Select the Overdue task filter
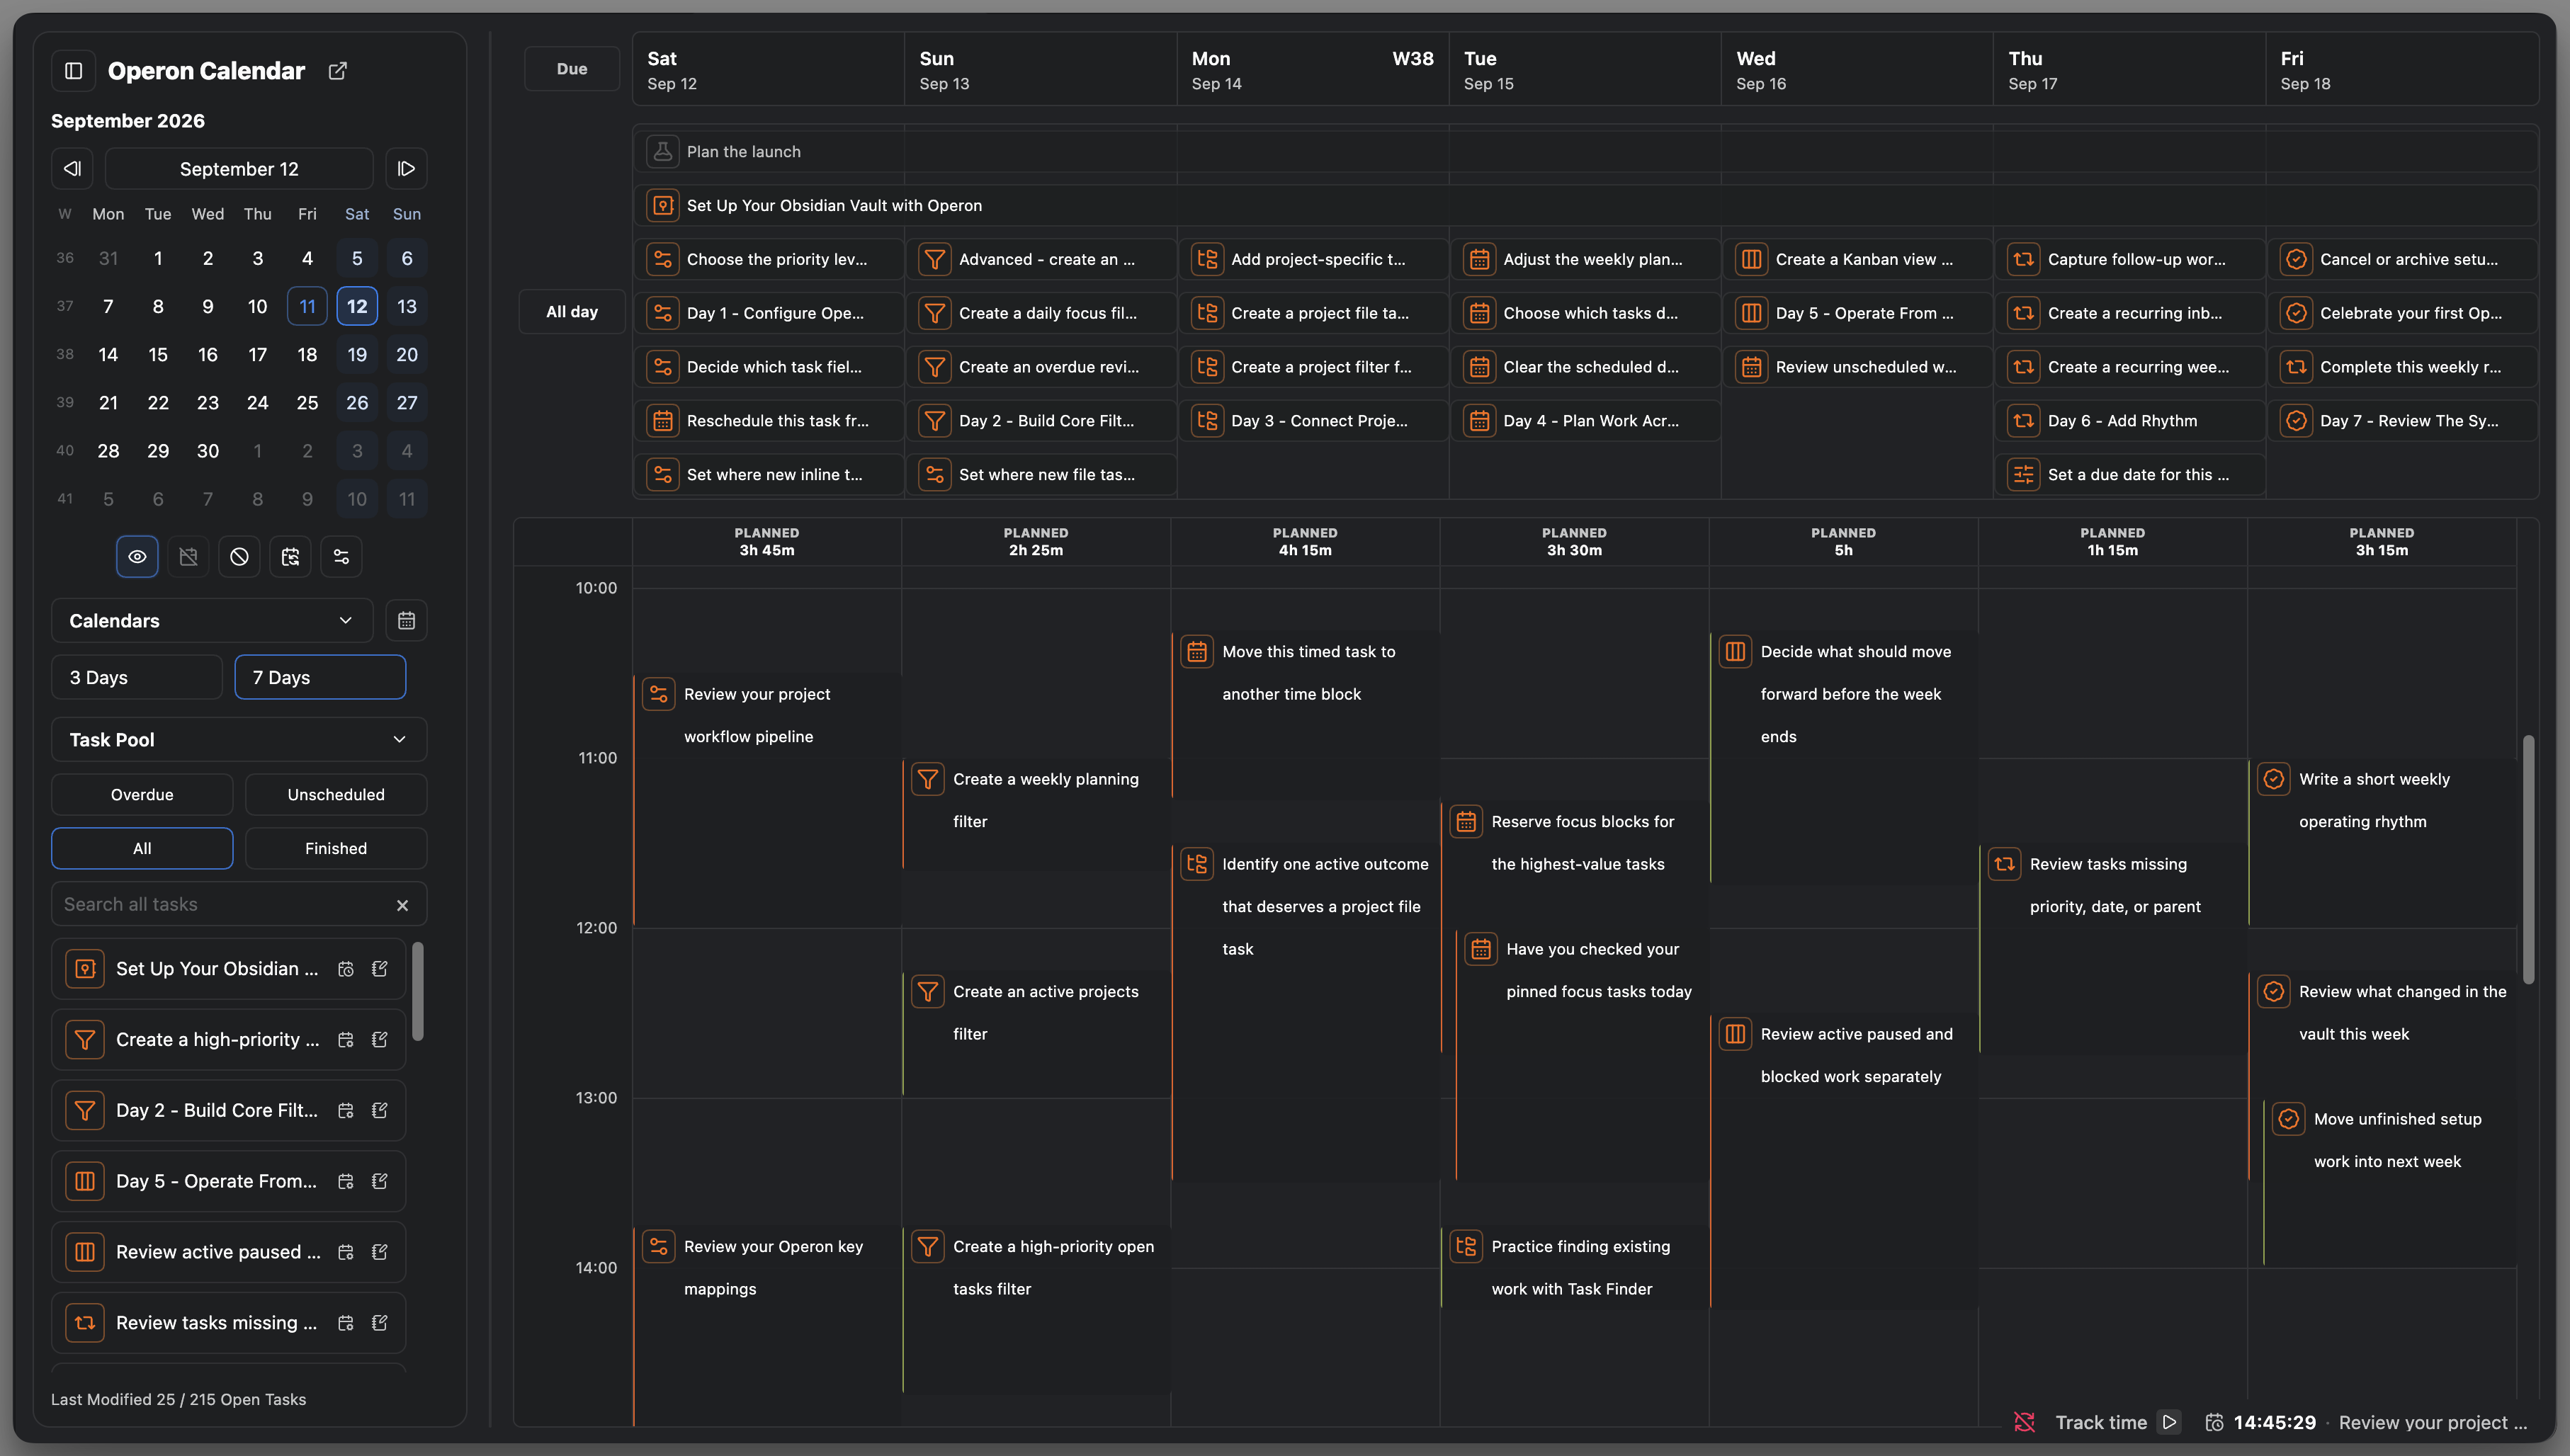2570x1456 pixels. (142, 795)
